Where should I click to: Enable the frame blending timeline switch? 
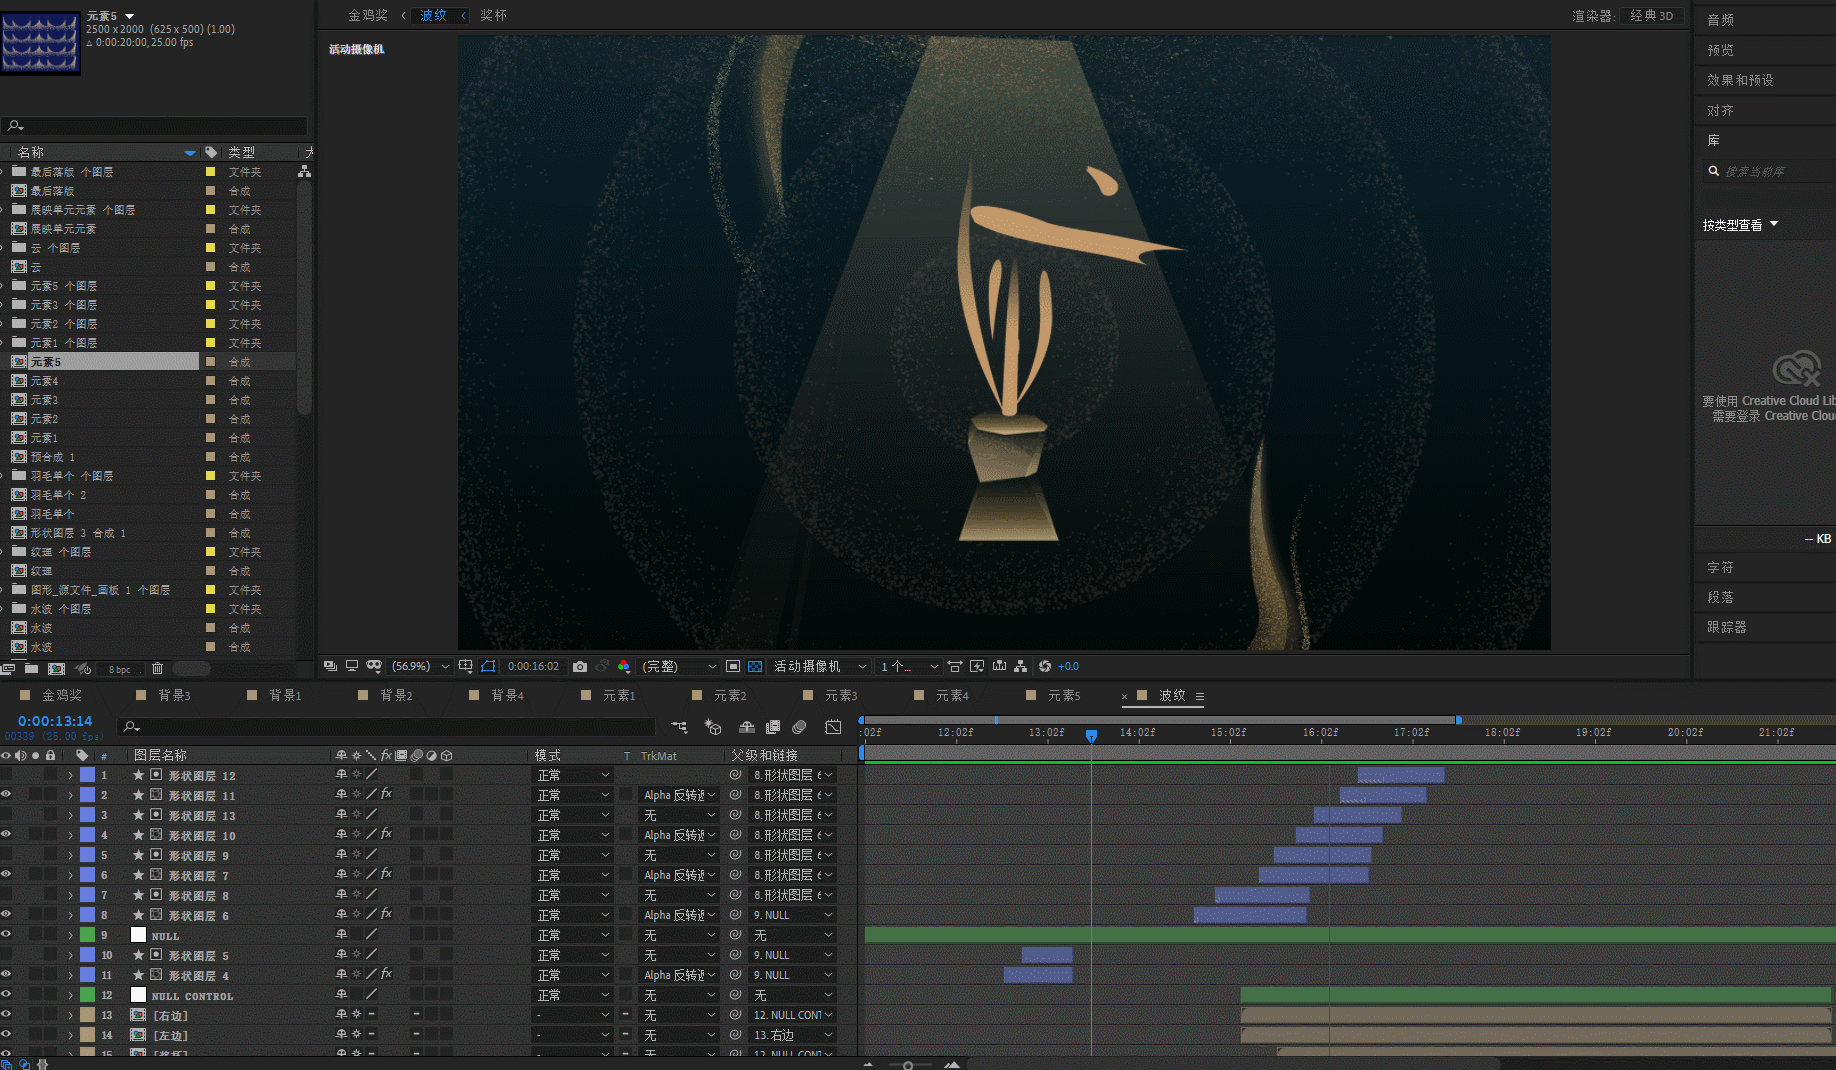pyautogui.click(x=773, y=727)
